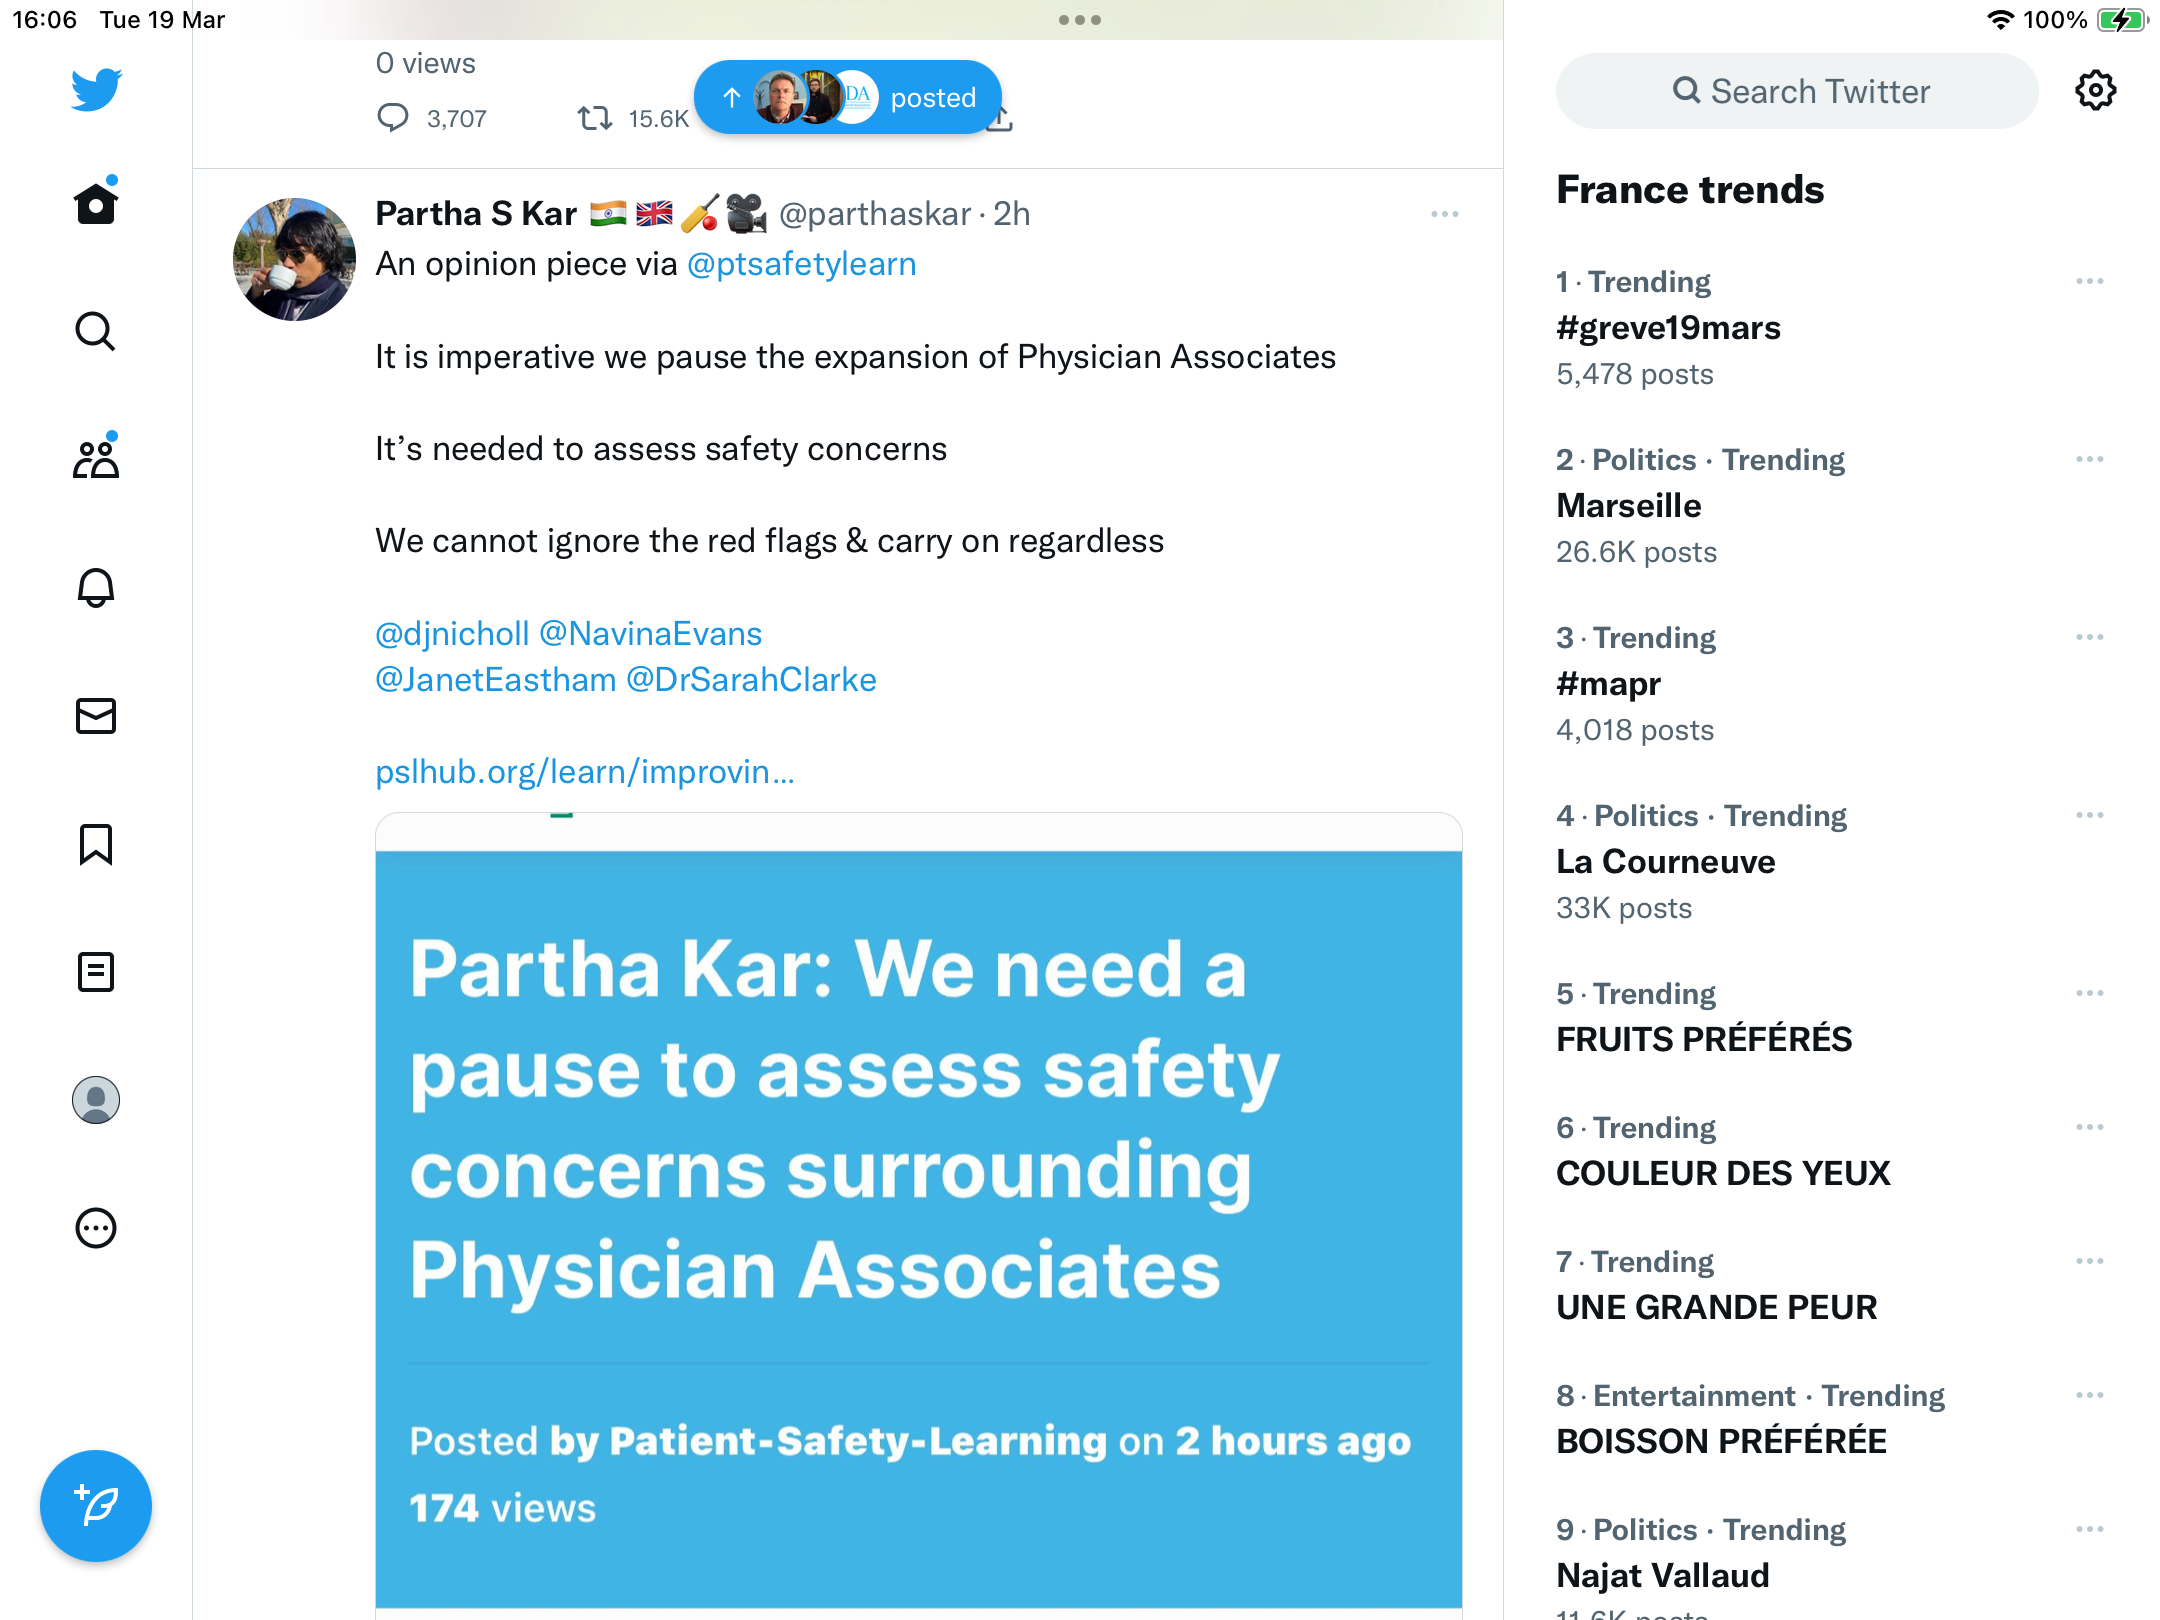The image size is (2160, 1620).
Task: Open the profile avatar icon in sidebar
Action: [x=96, y=1100]
